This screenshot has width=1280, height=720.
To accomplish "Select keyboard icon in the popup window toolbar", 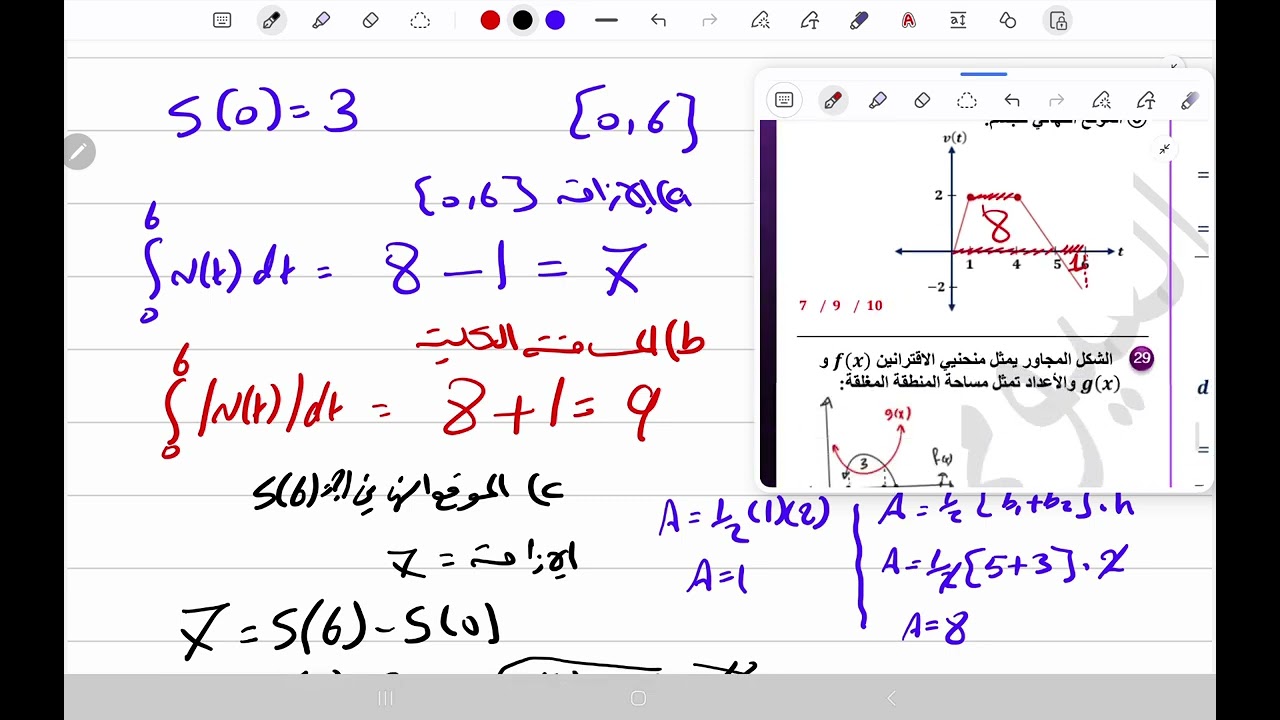I will pyautogui.click(x=784, y=100).
